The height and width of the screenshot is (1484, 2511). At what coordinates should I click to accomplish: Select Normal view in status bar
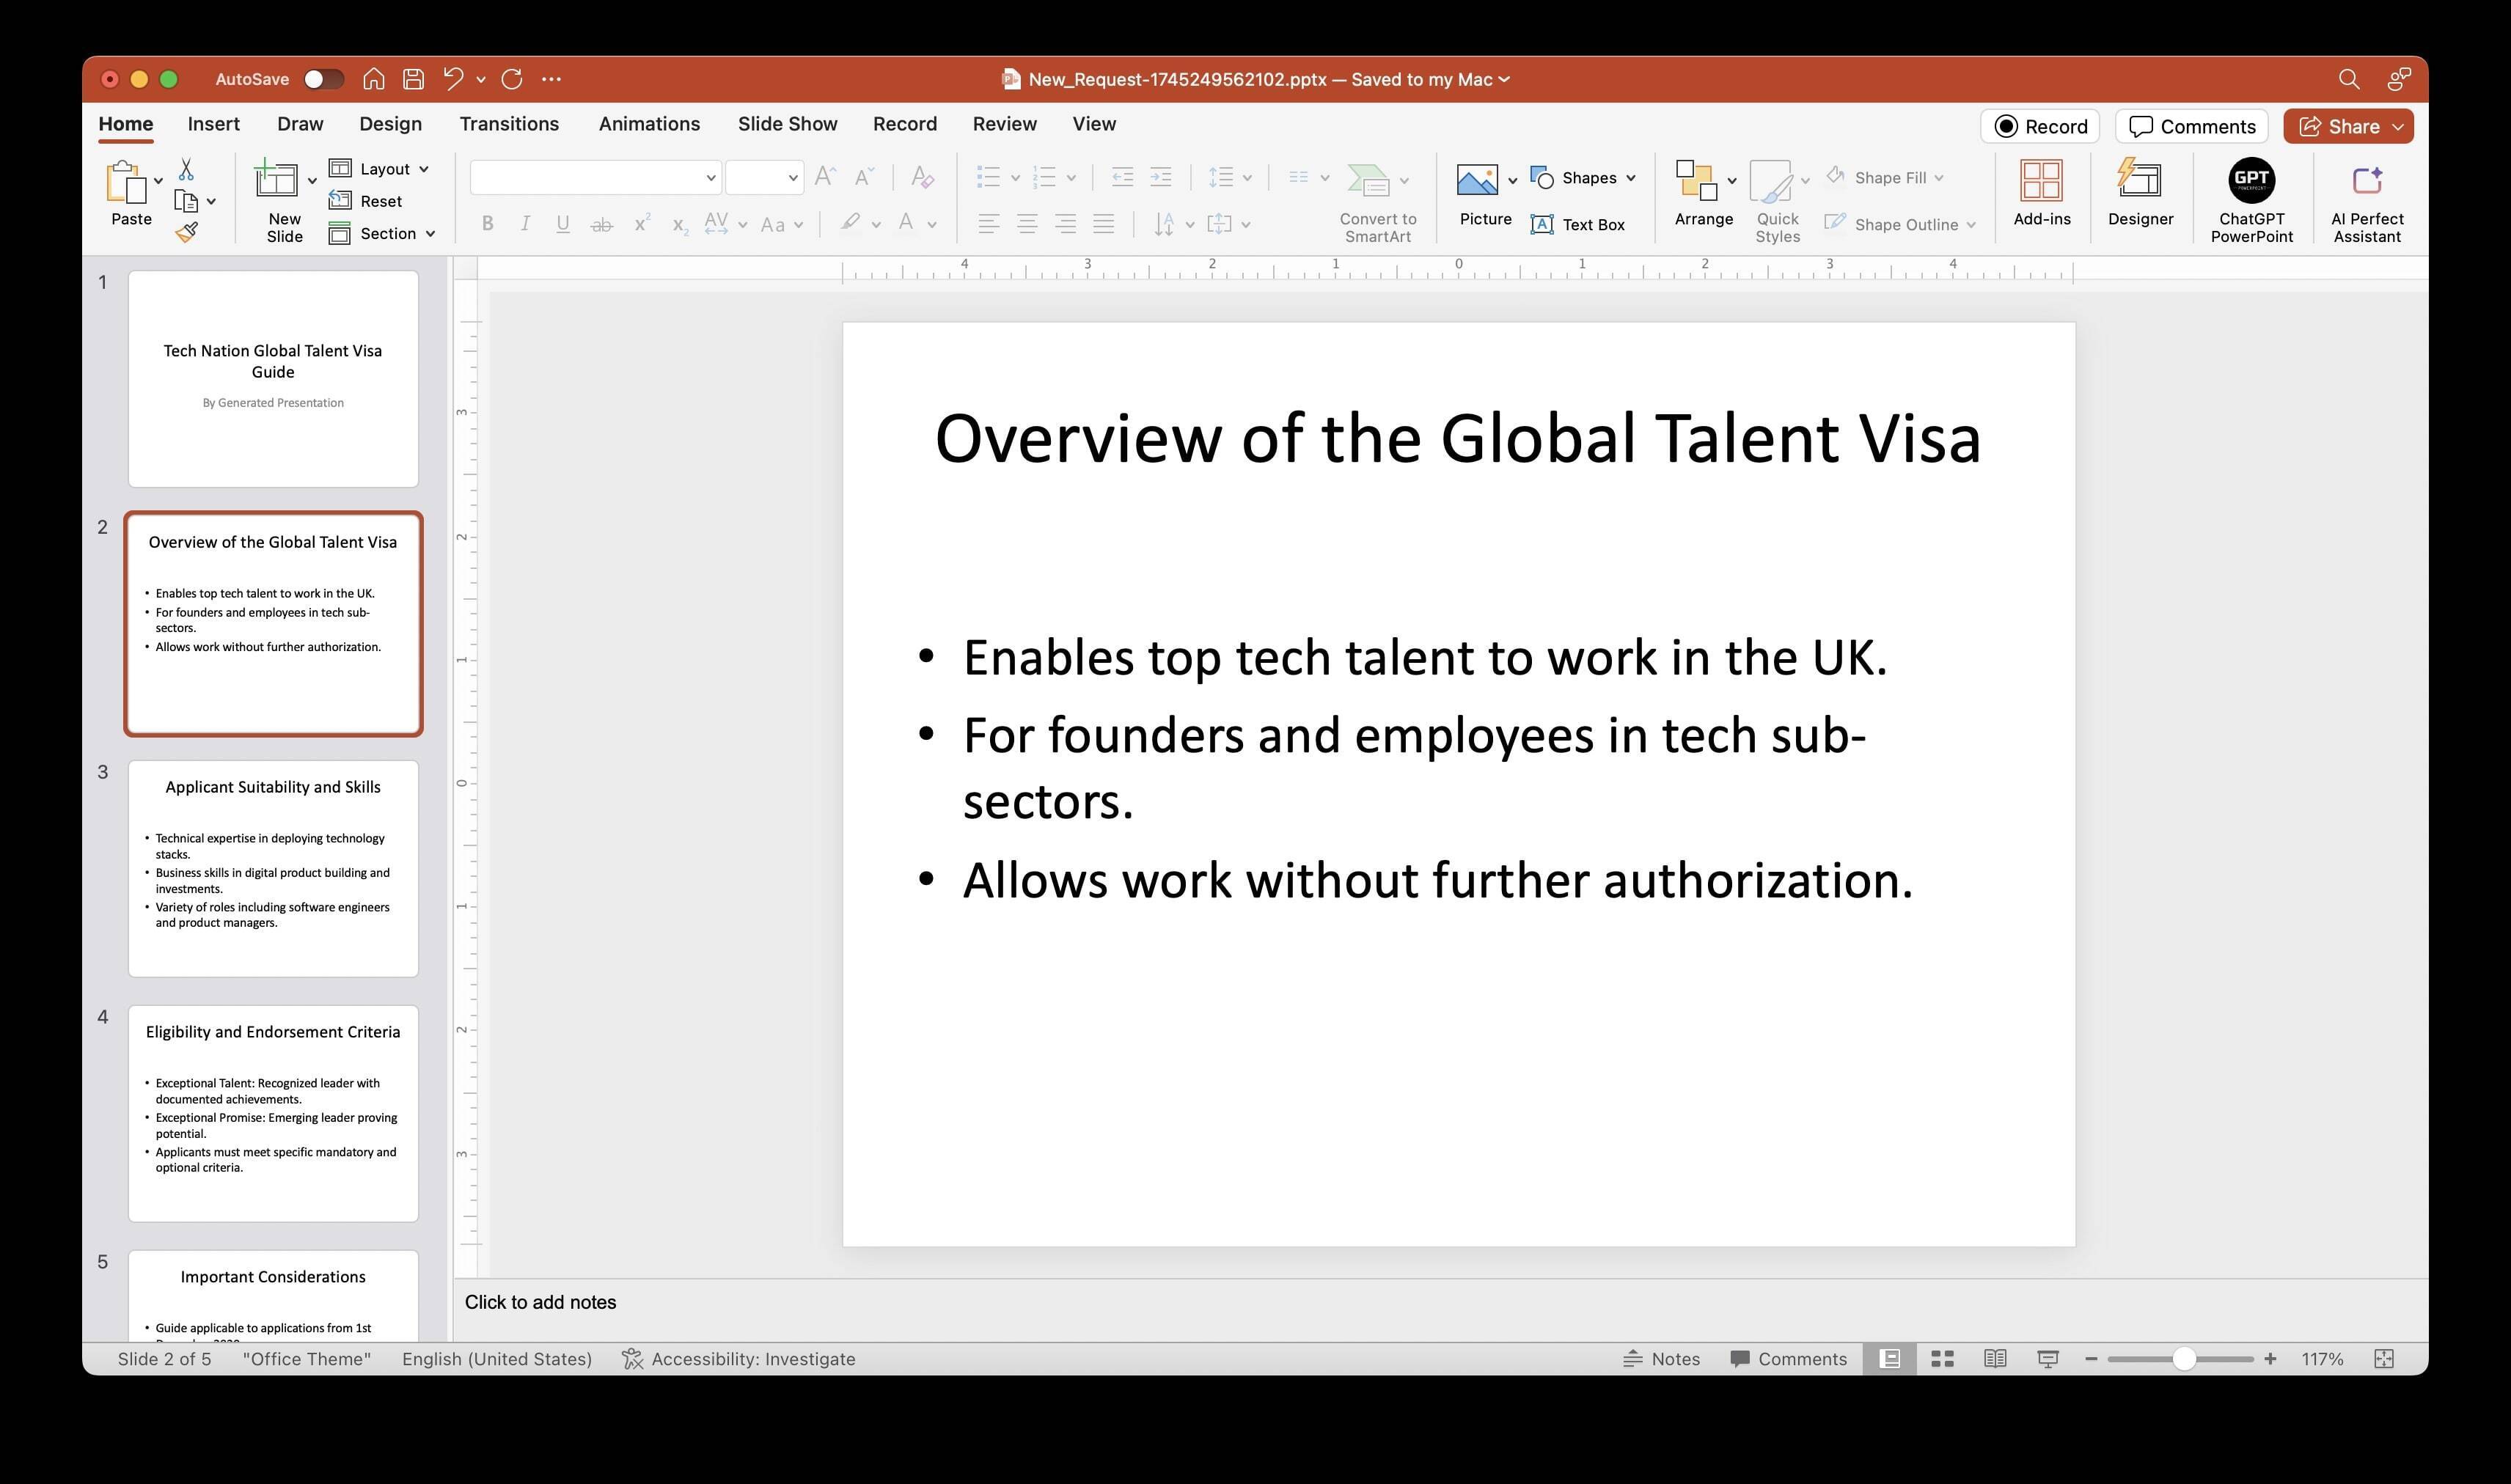[1889, 1358]
